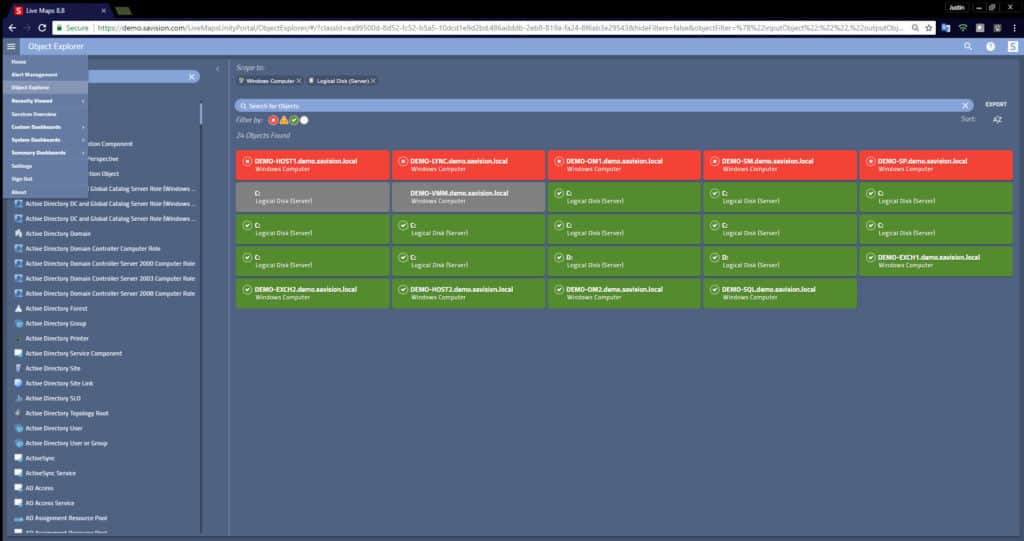Select ActiveSync Service class
Screen dimensions: 1024x541
click(x=50, y=473)
